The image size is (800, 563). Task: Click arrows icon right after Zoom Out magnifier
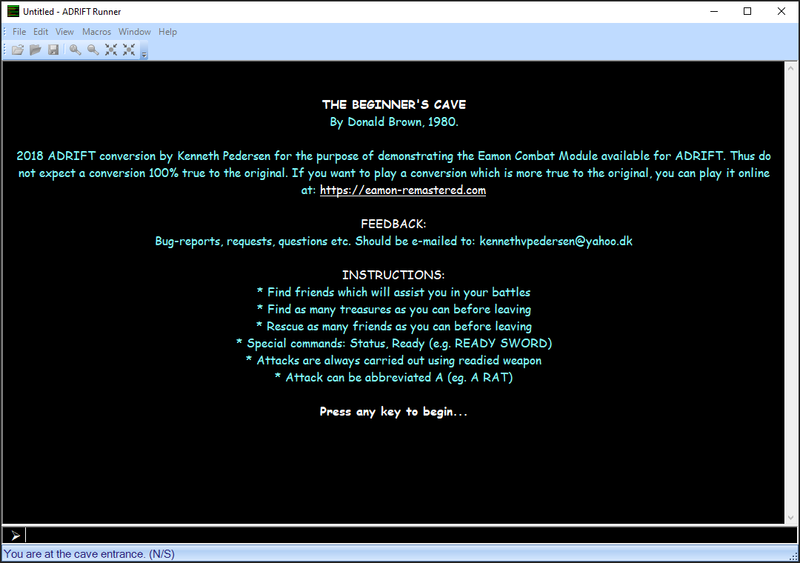click(x=111, y=50)
